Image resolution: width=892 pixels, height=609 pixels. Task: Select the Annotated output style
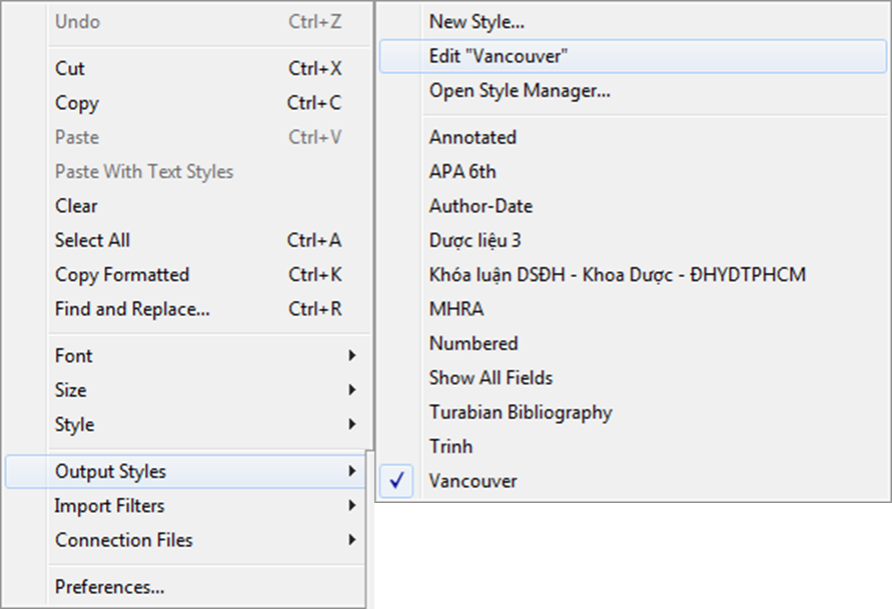click(633, 137)
